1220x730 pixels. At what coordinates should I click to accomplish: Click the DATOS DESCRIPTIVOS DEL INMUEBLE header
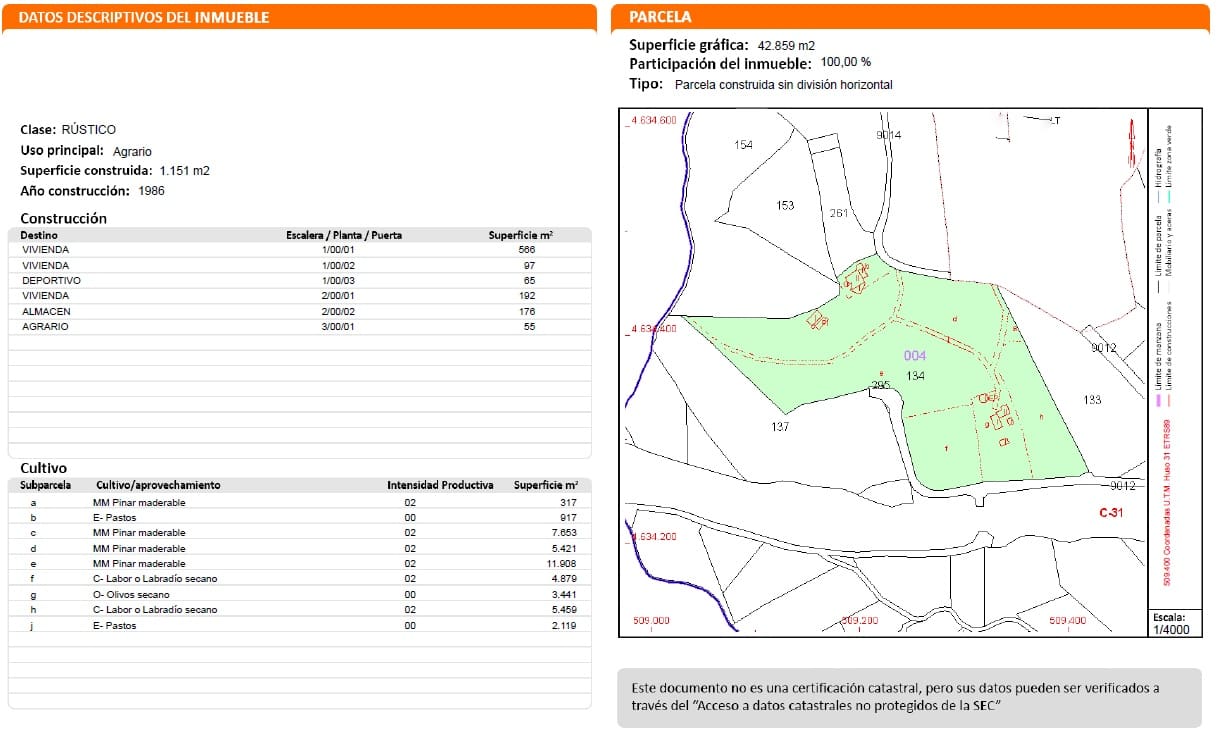pyautogui.click(x=144, y=18)
